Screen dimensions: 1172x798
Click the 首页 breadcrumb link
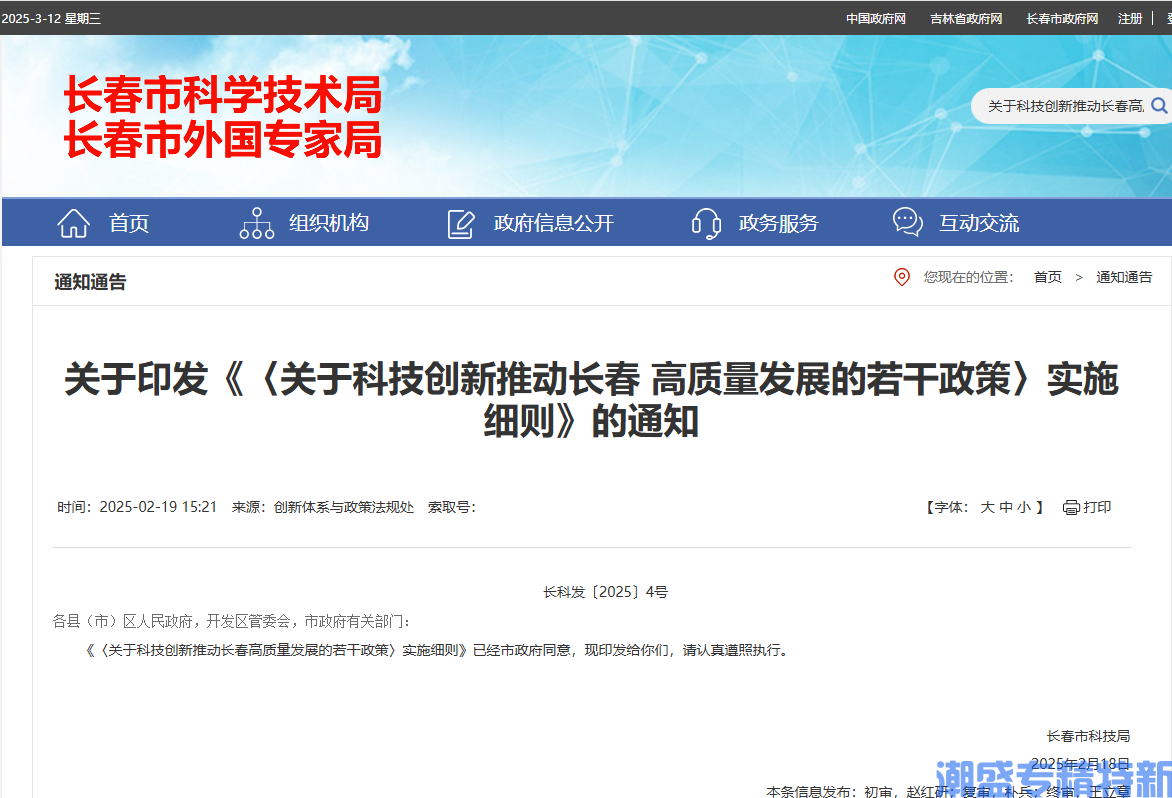point(1047,277)
